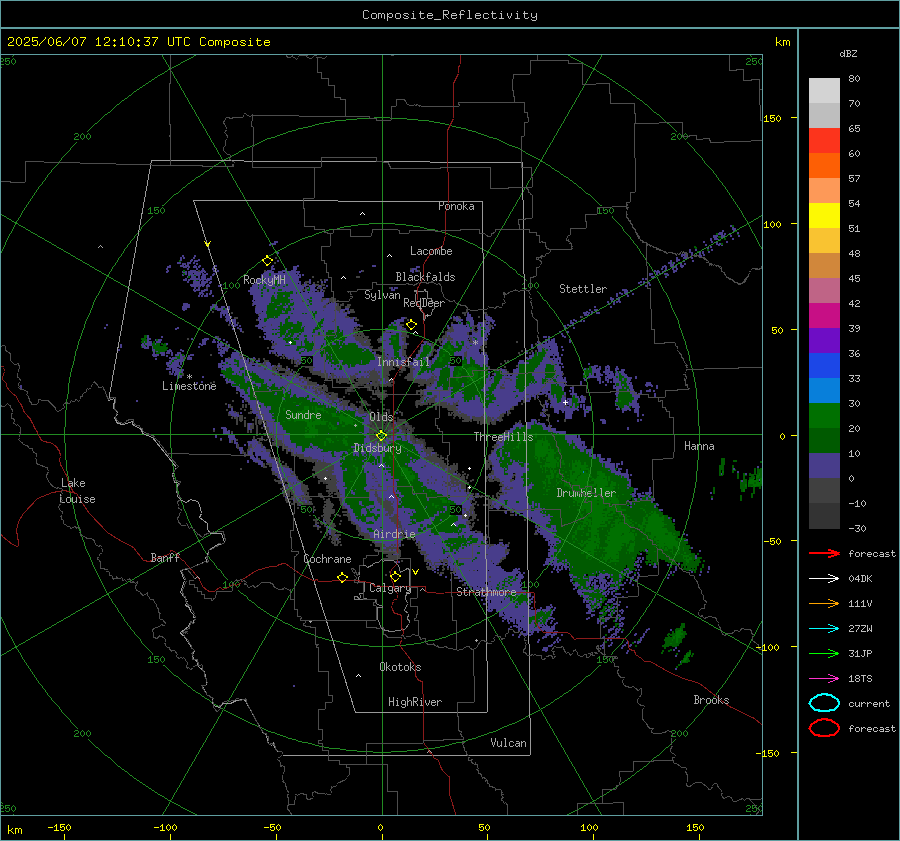This screenshot has width=900, height=841.
Task: Click the Ponoka label
Action: [x=456, y=206]
